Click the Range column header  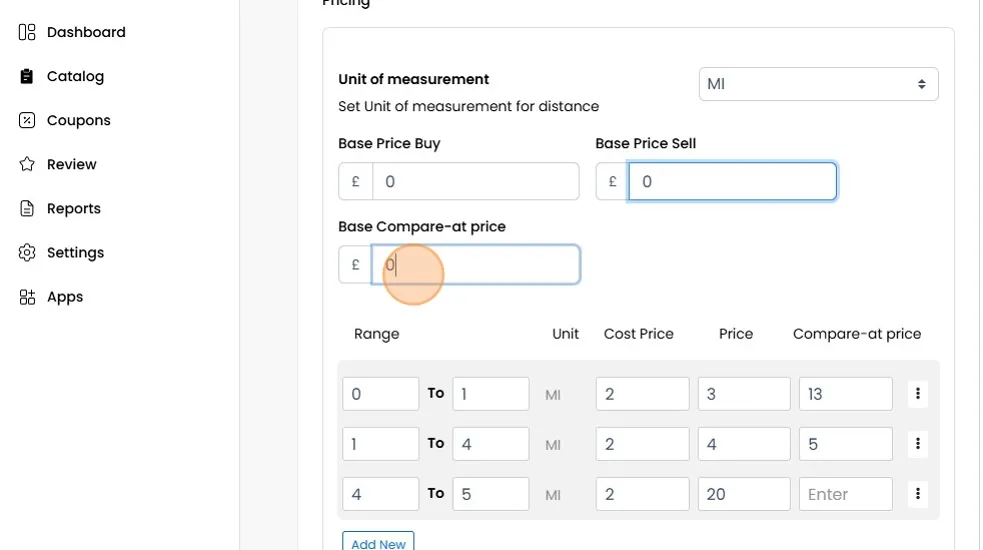pyautogui.click(x=376, y=334)
